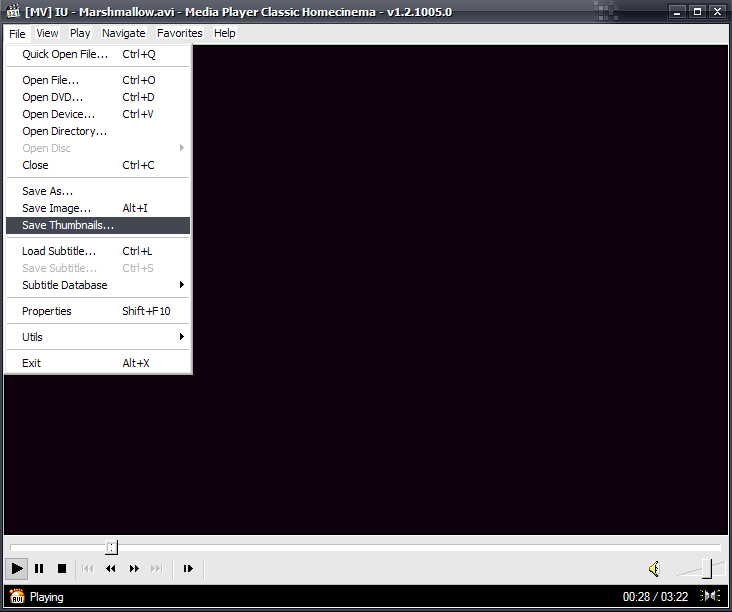
Task: Skip to previous track icon
Action: tap(87, 569)
